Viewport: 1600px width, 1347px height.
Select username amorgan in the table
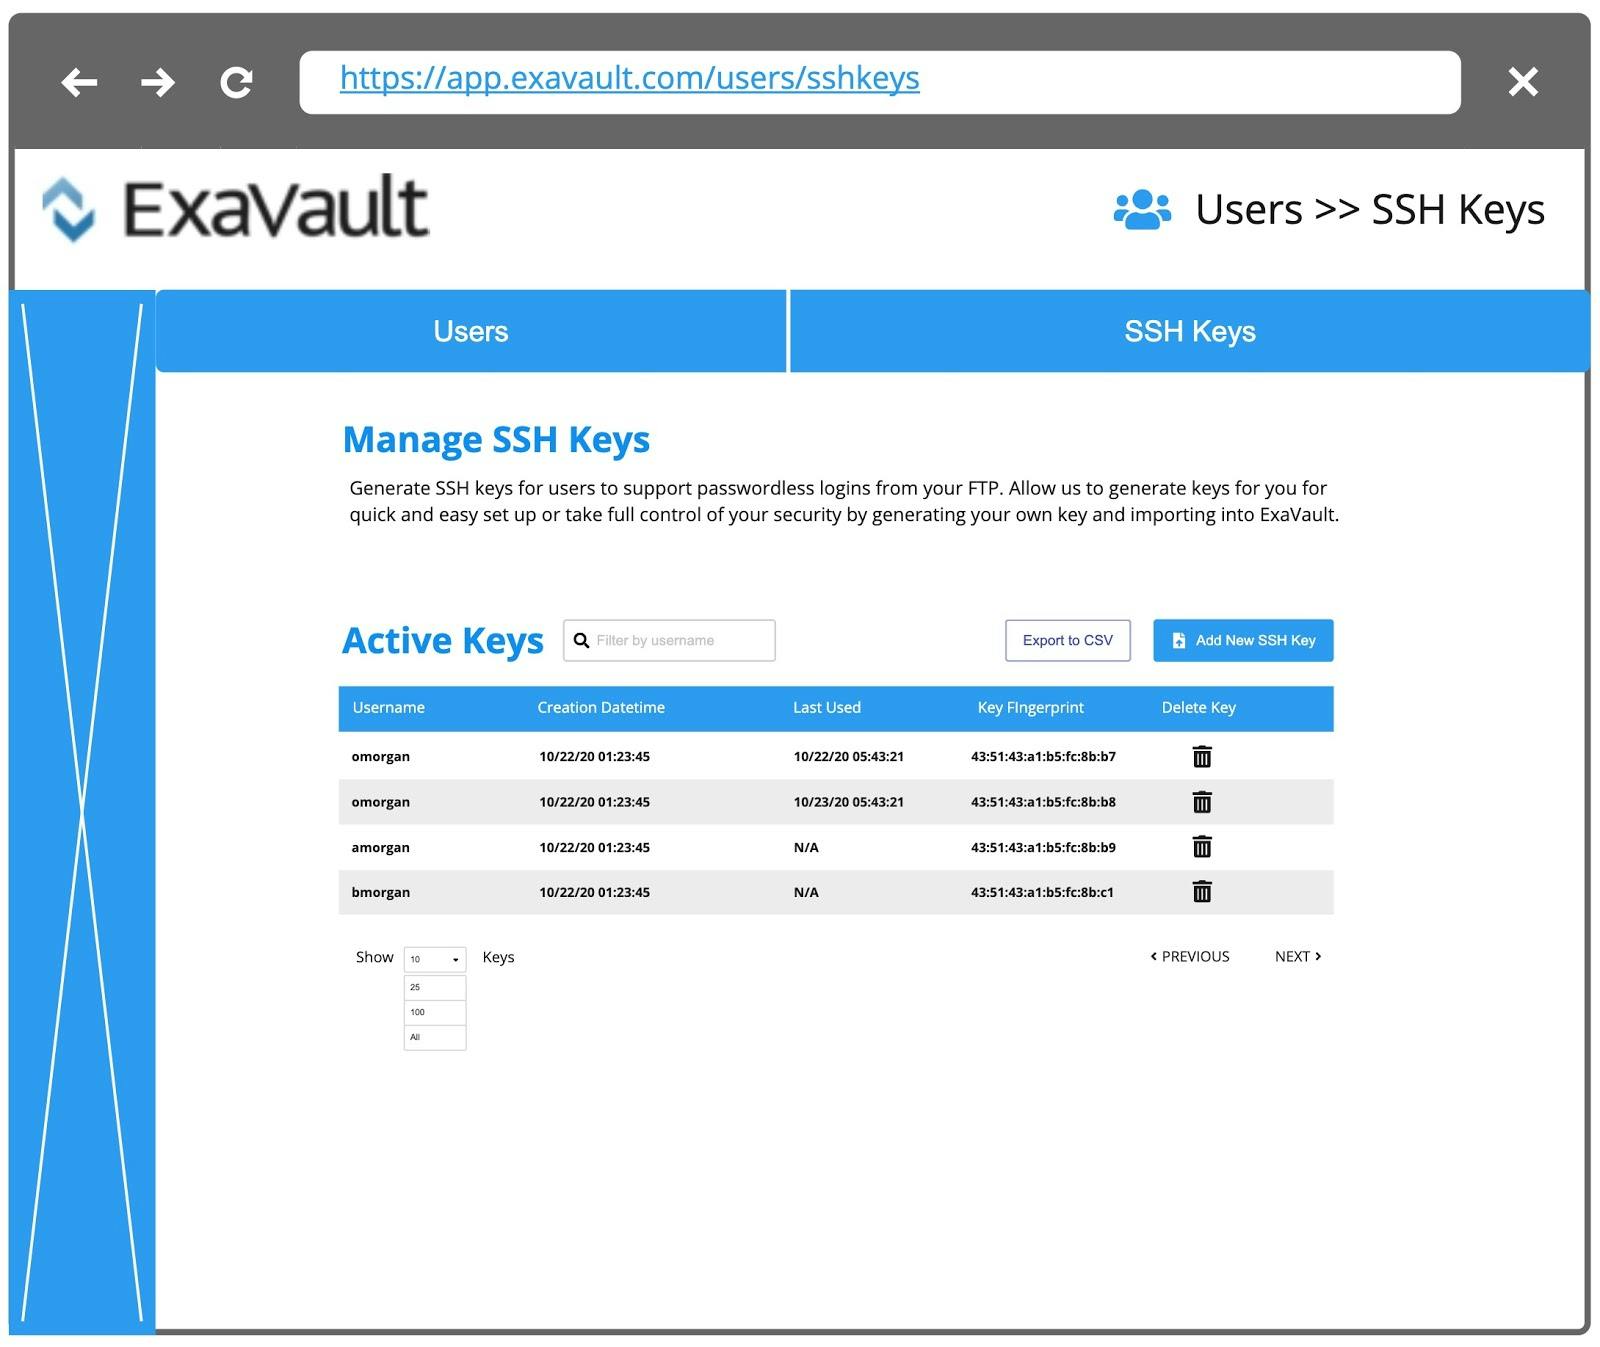[x=381, y=847]
